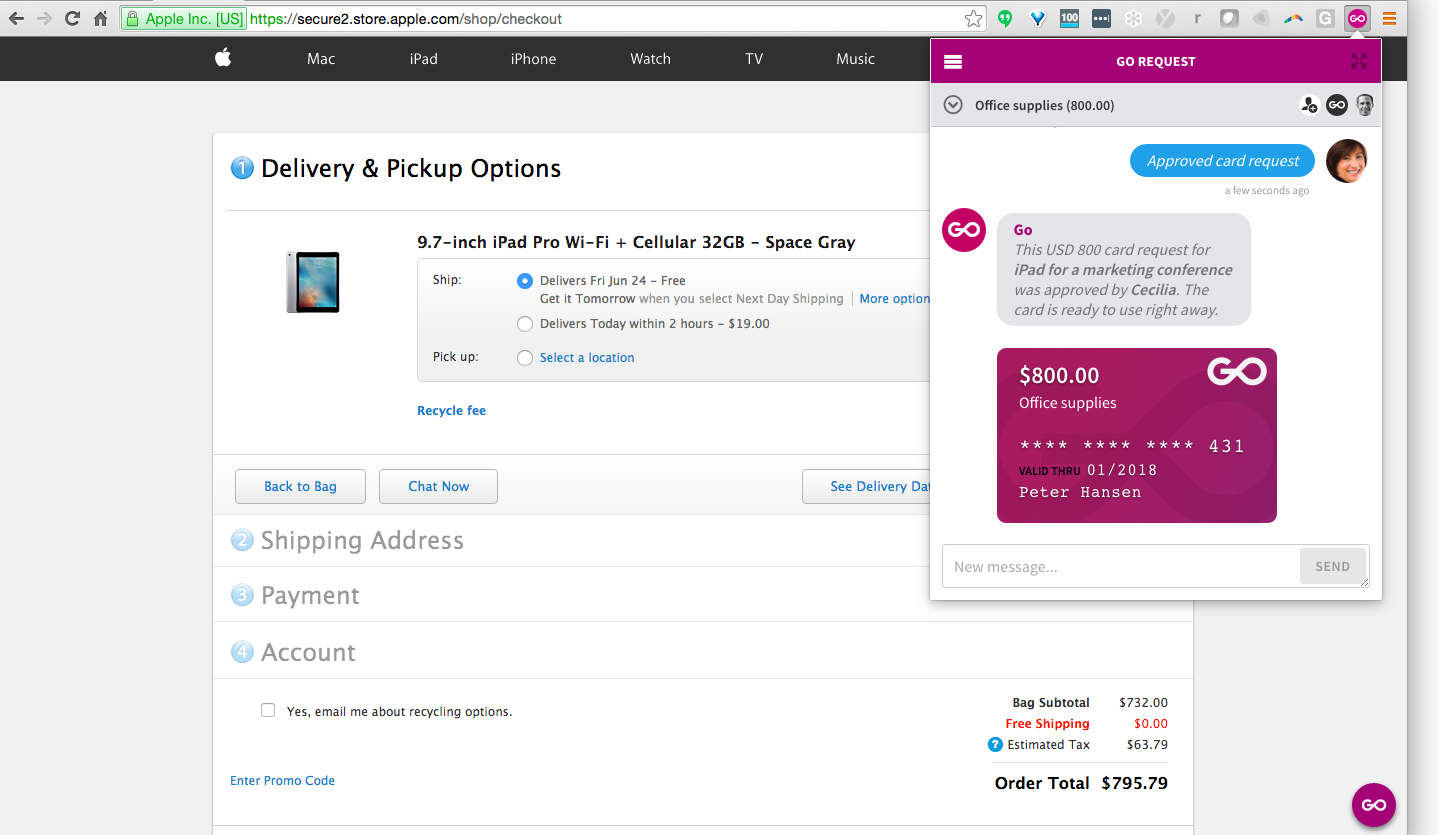Image resolution: width=1439 pixels, height=835 pixels.
Task: Click the Estimated Tax help icon
Action: (995, 744)
